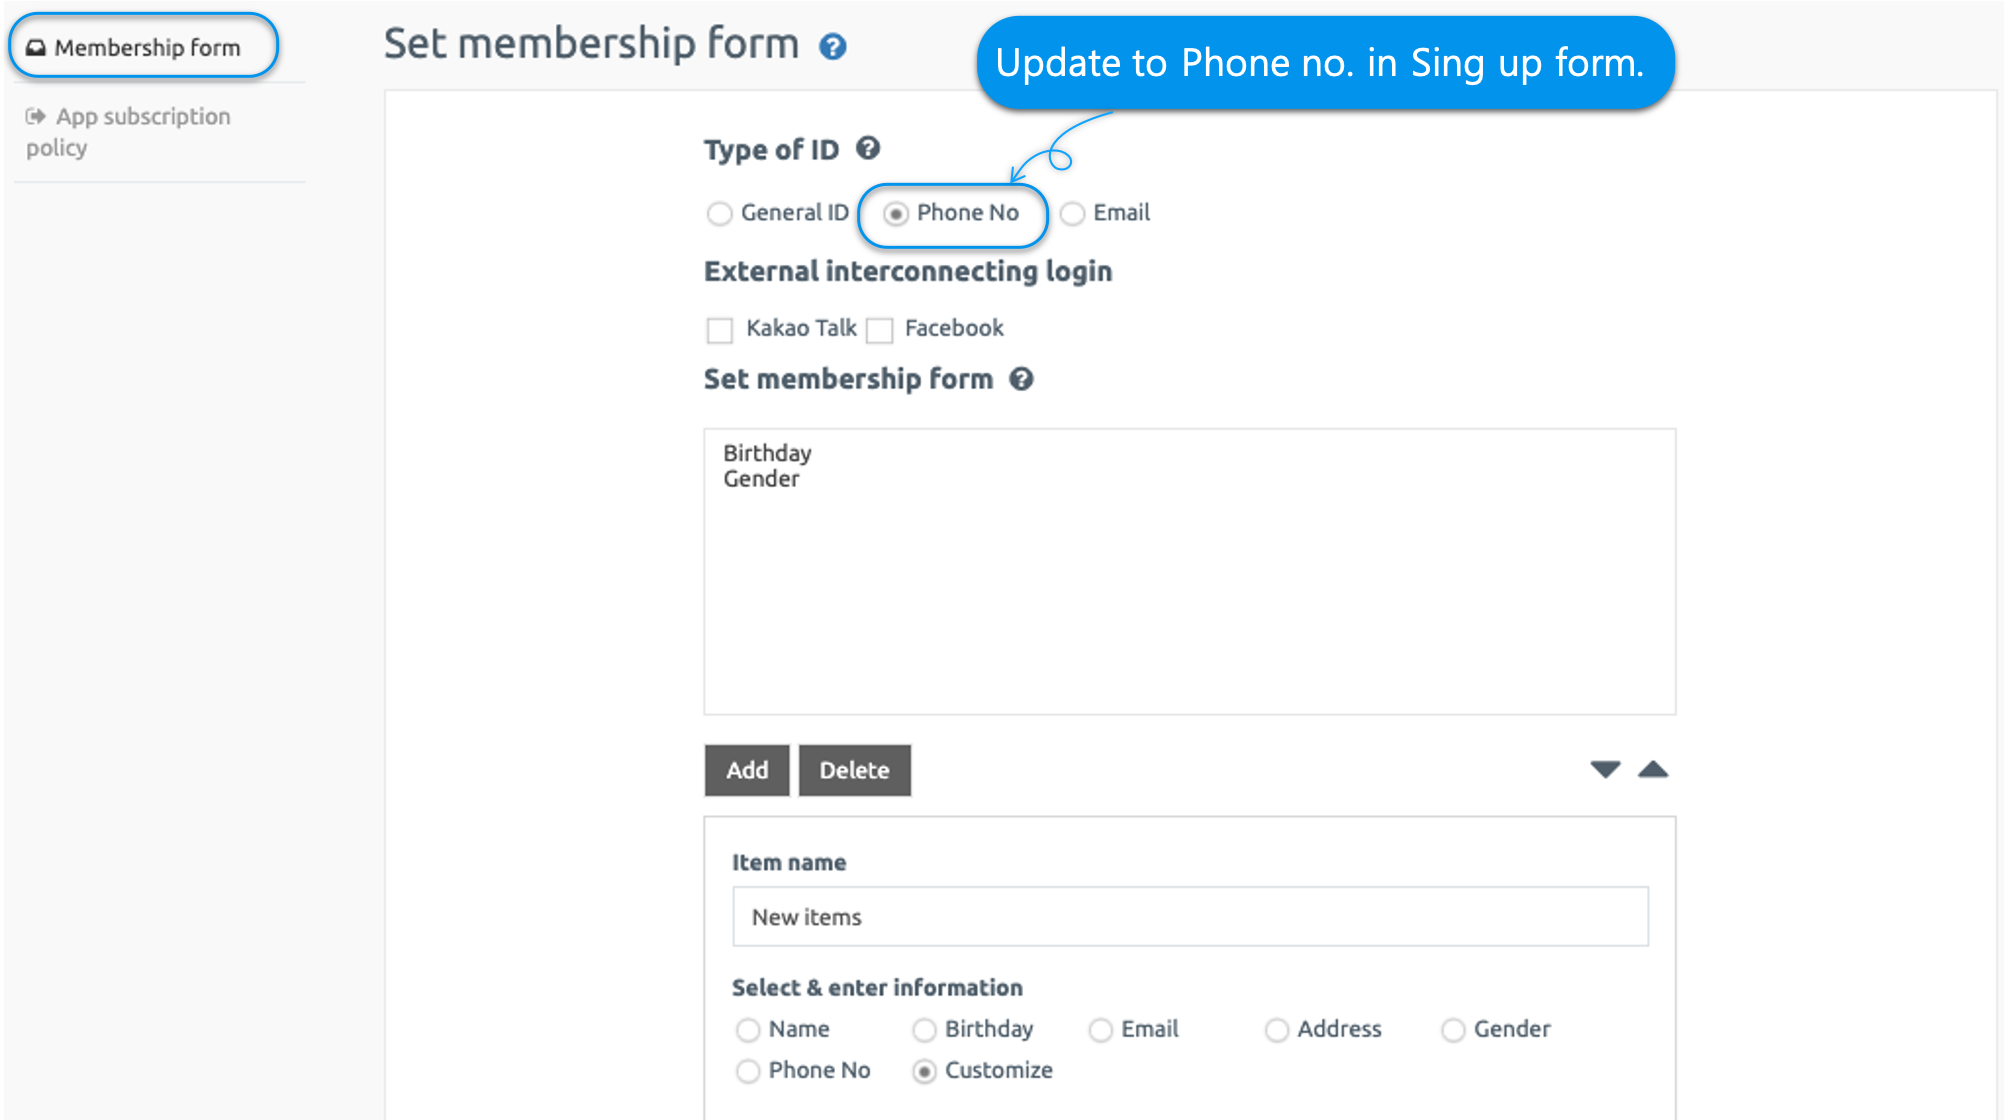Choose Email as type of ID

[x=1072, y=214]
